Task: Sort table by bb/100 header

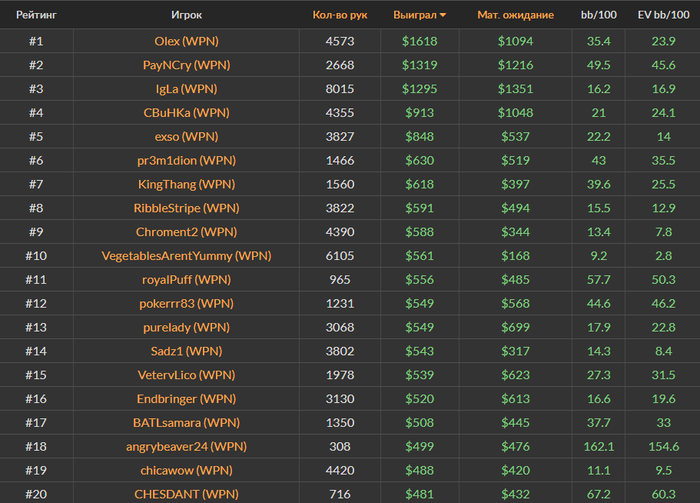Action: (599, 16)
